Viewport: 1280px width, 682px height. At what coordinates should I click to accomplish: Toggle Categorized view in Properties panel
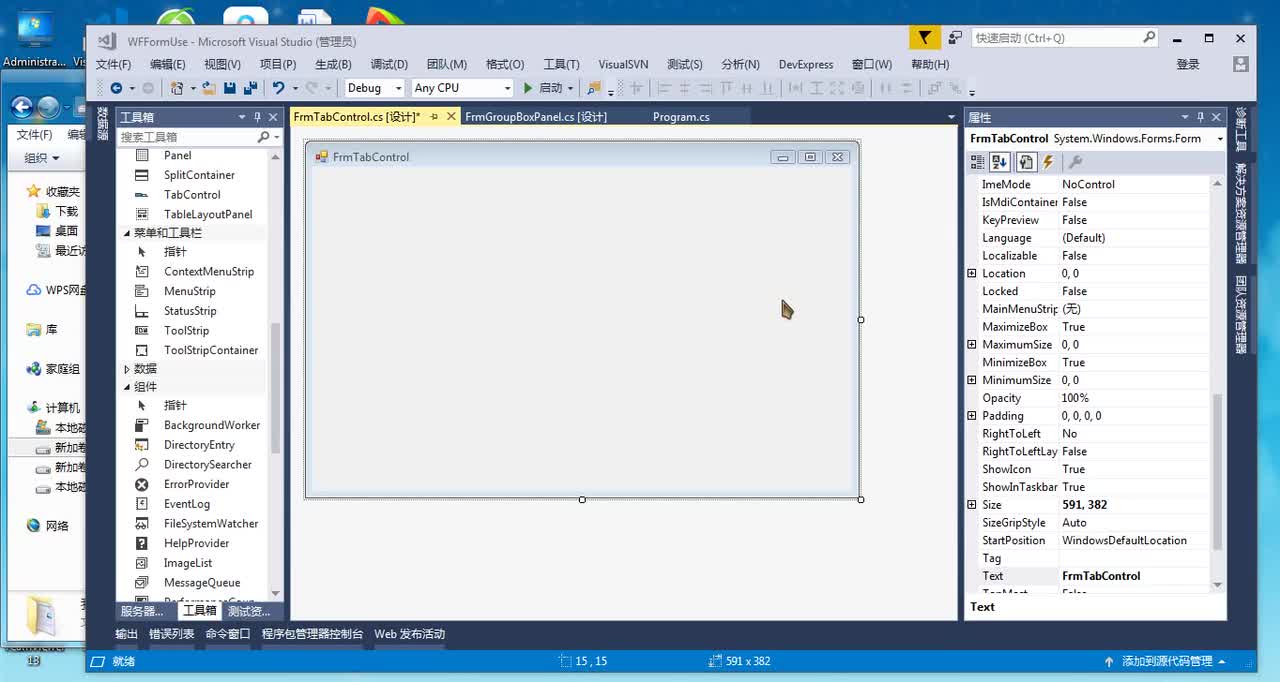[978, 162]
